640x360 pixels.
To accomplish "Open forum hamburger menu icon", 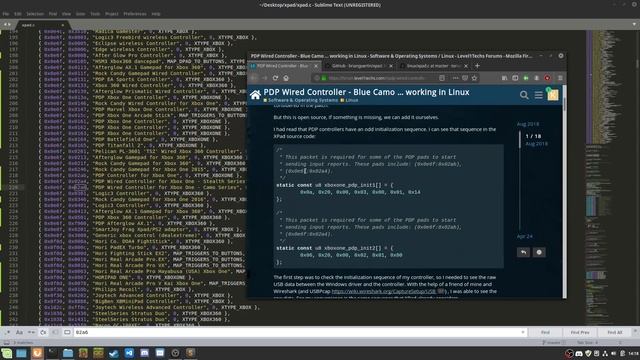I will (539, 95).
